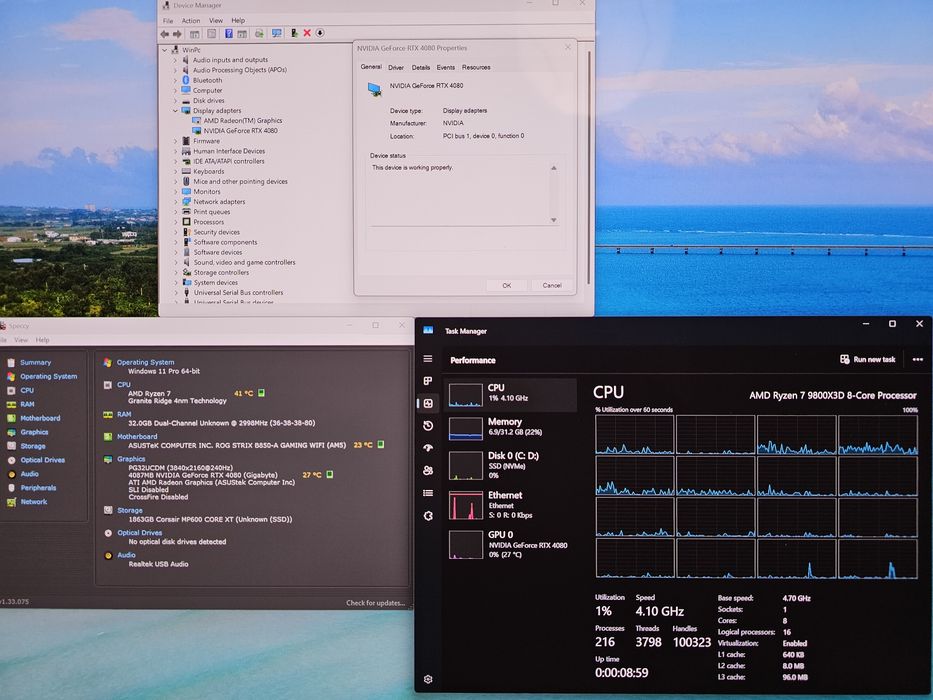
Task: Open Task Manager Settings gear icon
Action: (x=428, y=679)
